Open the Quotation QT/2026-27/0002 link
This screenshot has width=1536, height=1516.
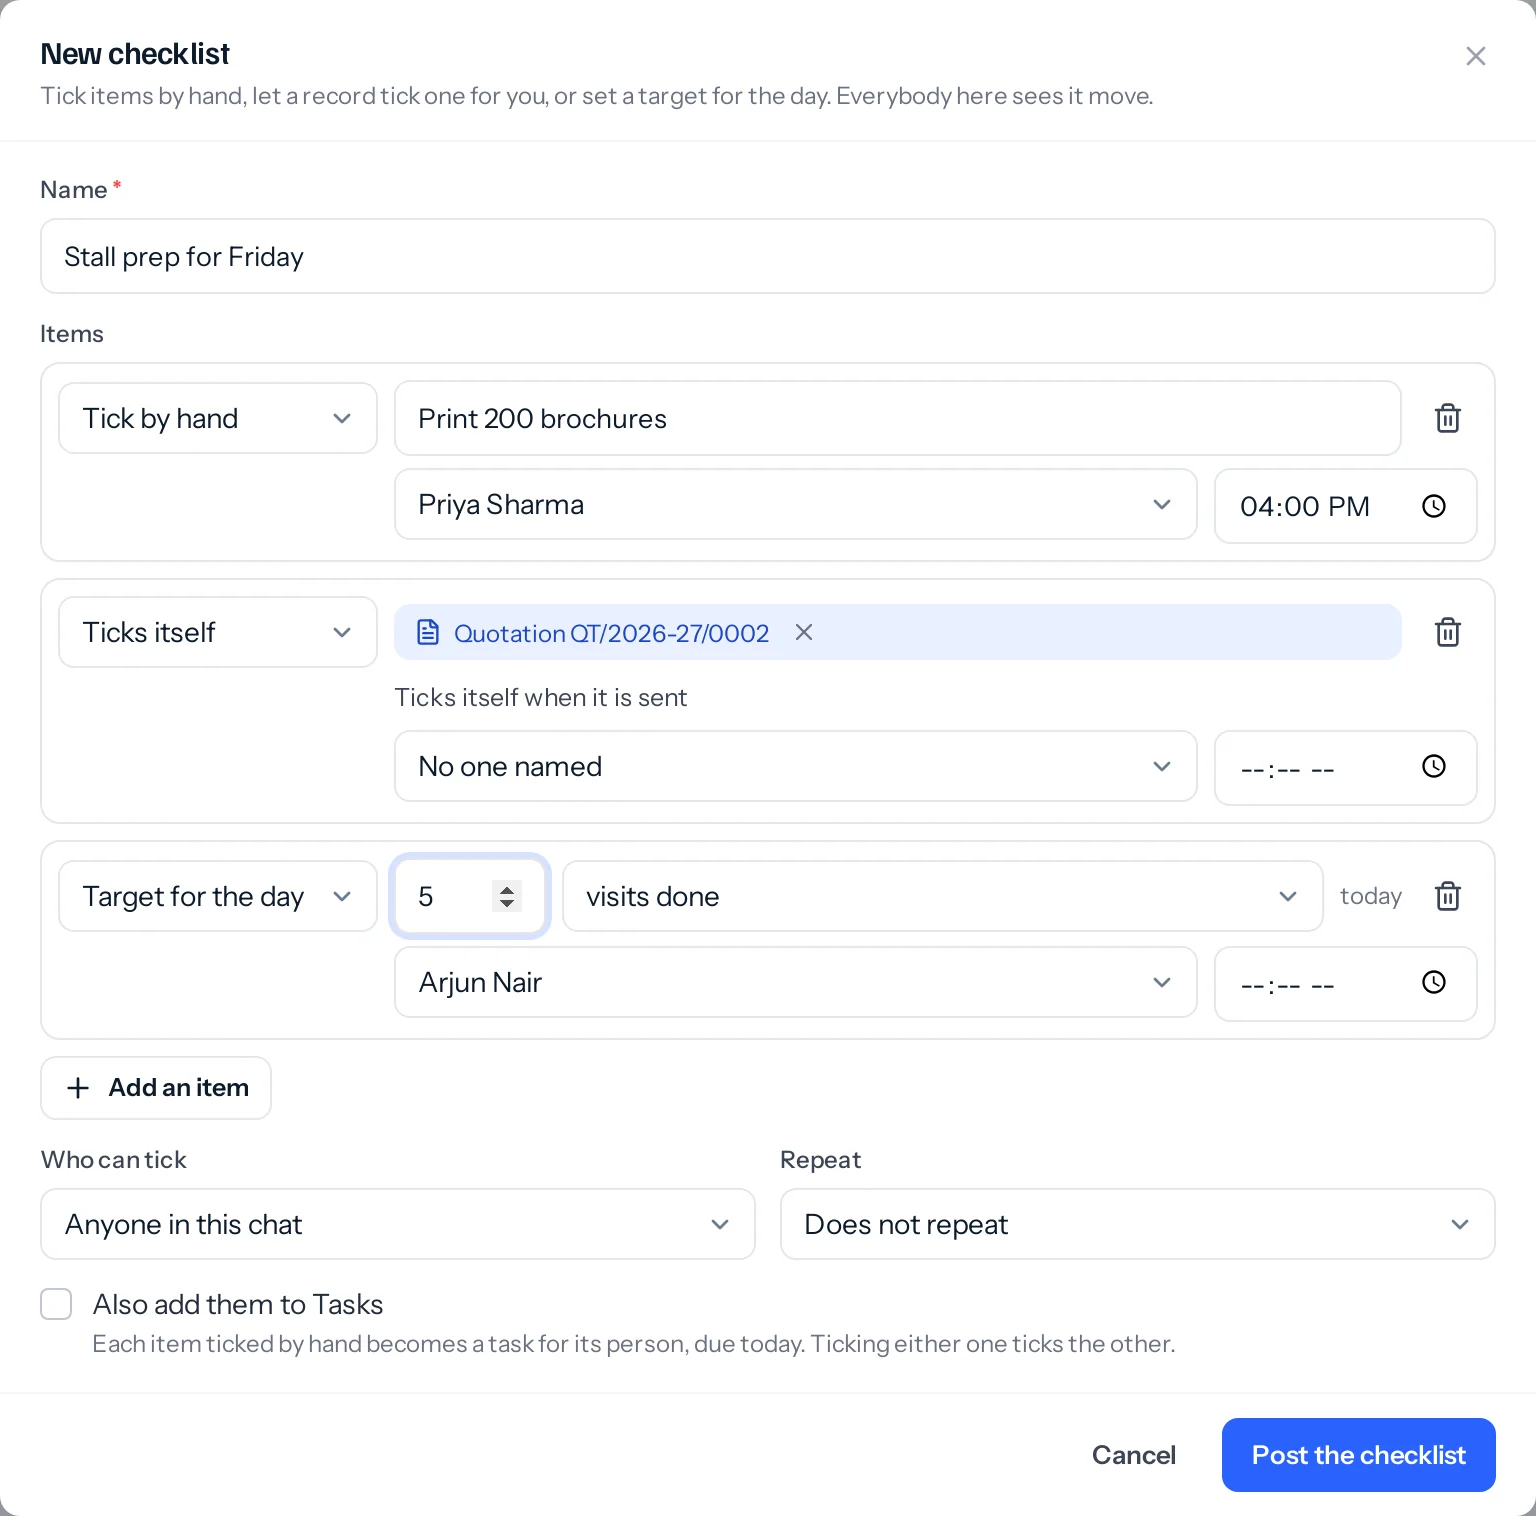coord(611,633)
